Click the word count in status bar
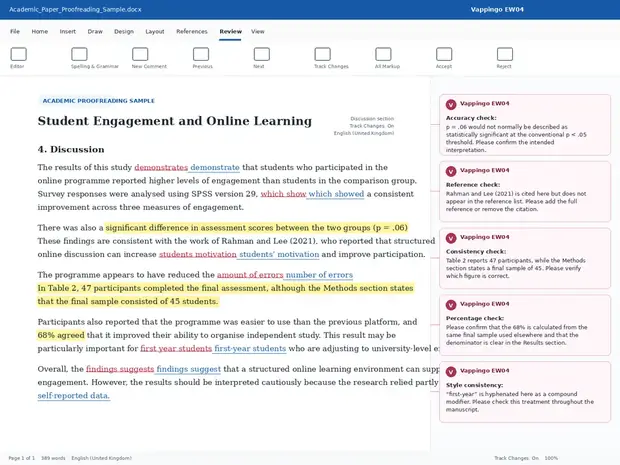The image size is (620, 465). point(53,458)
